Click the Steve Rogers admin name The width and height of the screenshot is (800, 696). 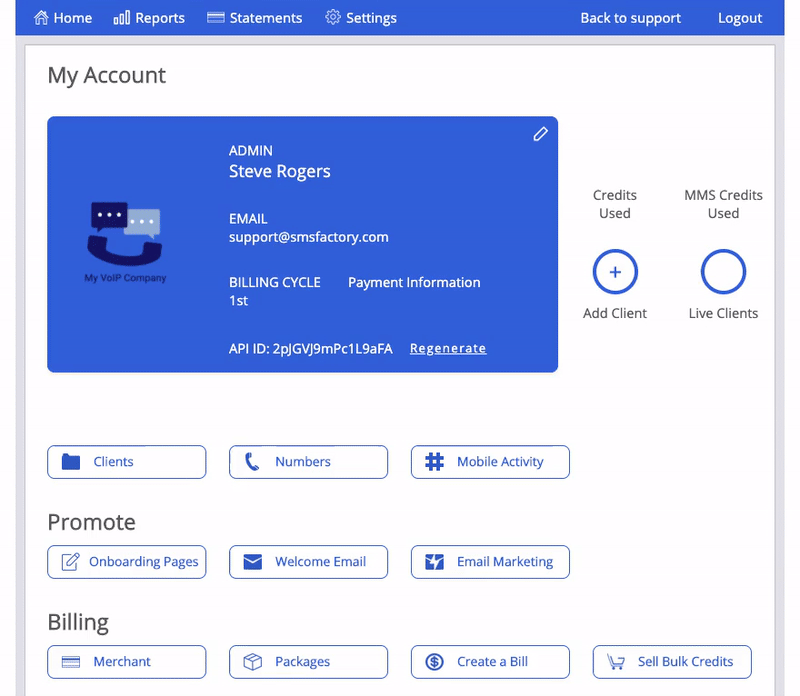[x=280, y=171]
